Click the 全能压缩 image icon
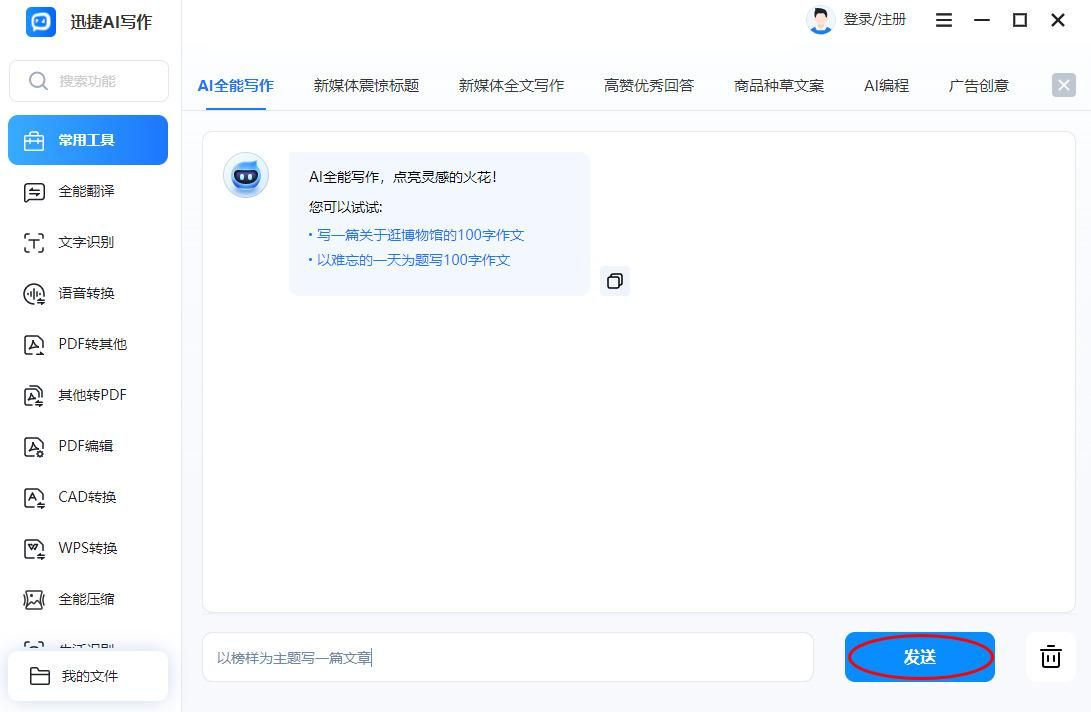1091x712 pixels. coord(34,599)
